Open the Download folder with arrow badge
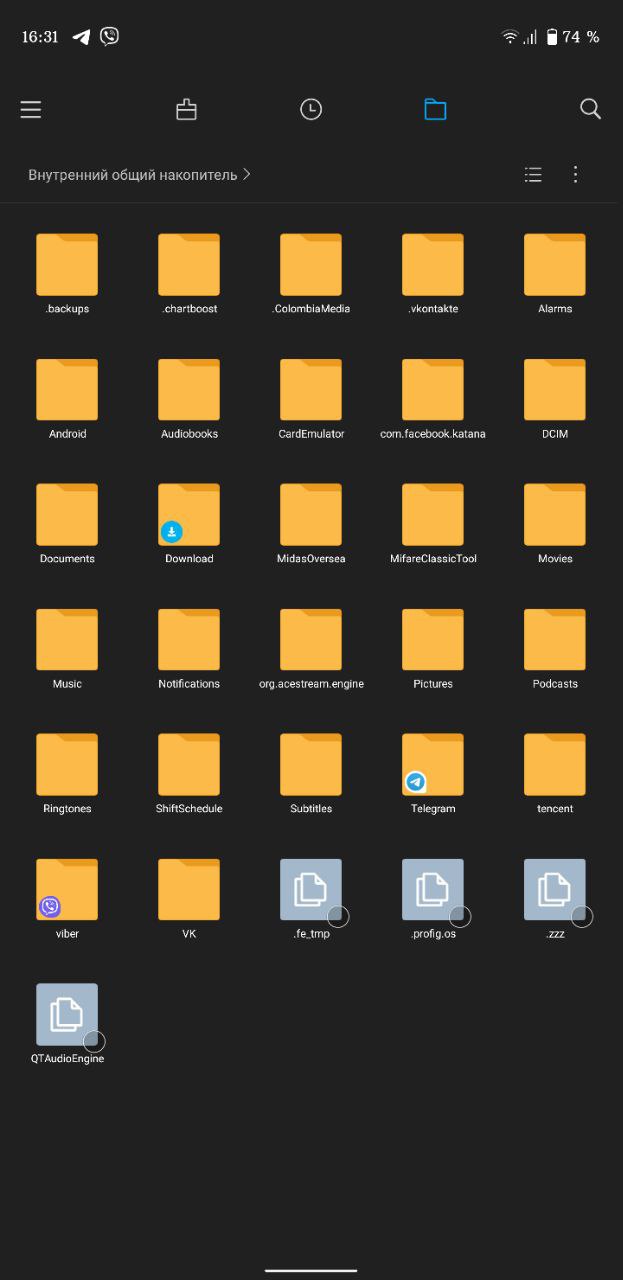 [189, 515]
